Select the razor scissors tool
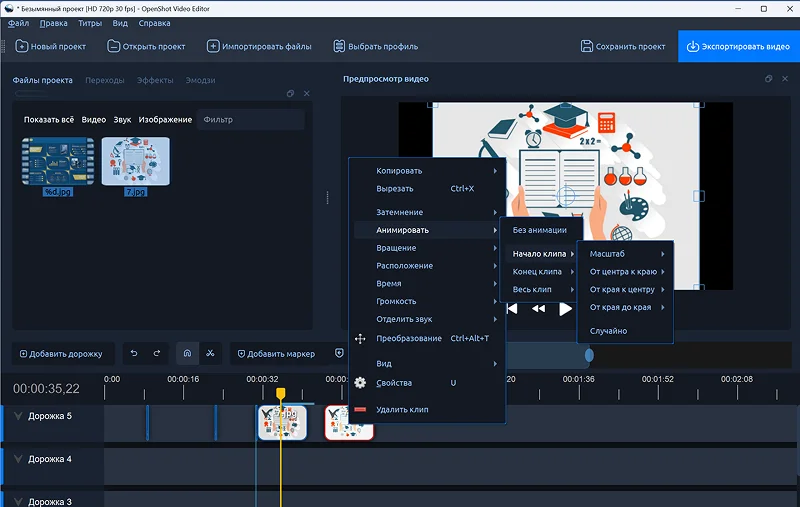The height and width of the screenshot is (507, 800). pyautogui.click(x=210, y=353)
